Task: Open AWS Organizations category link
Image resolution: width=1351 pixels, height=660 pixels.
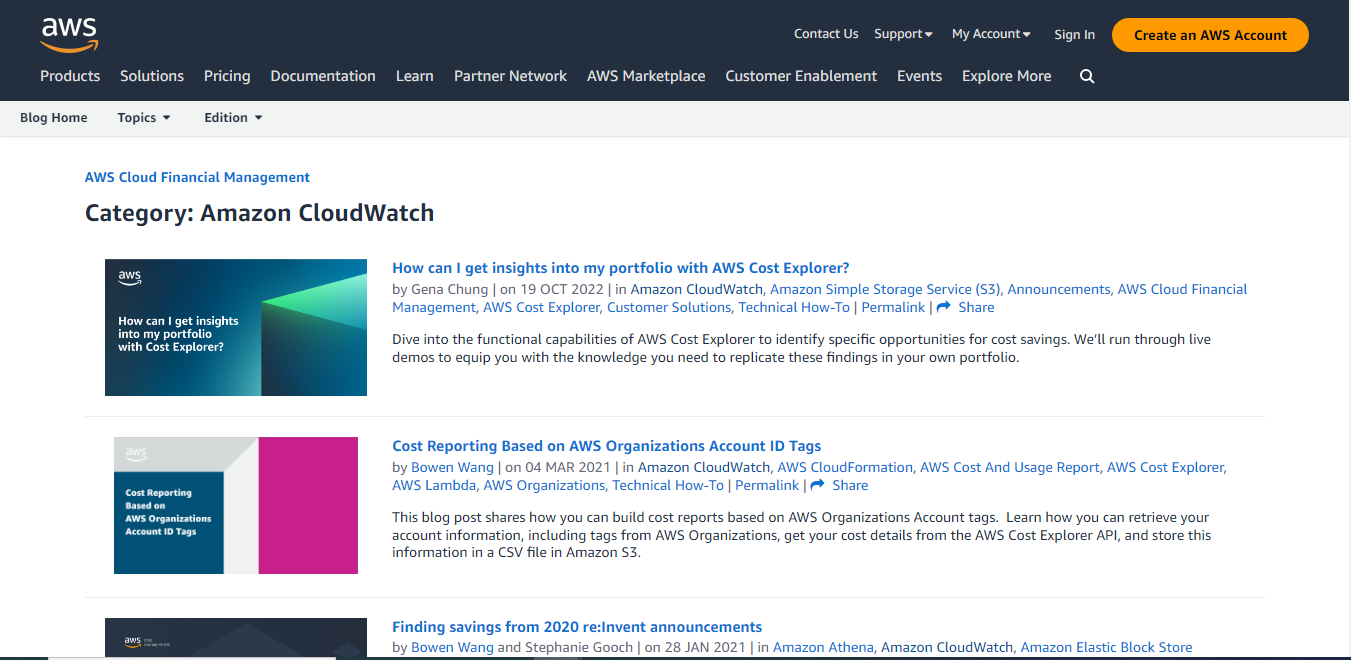Action: tap(544, 485)
